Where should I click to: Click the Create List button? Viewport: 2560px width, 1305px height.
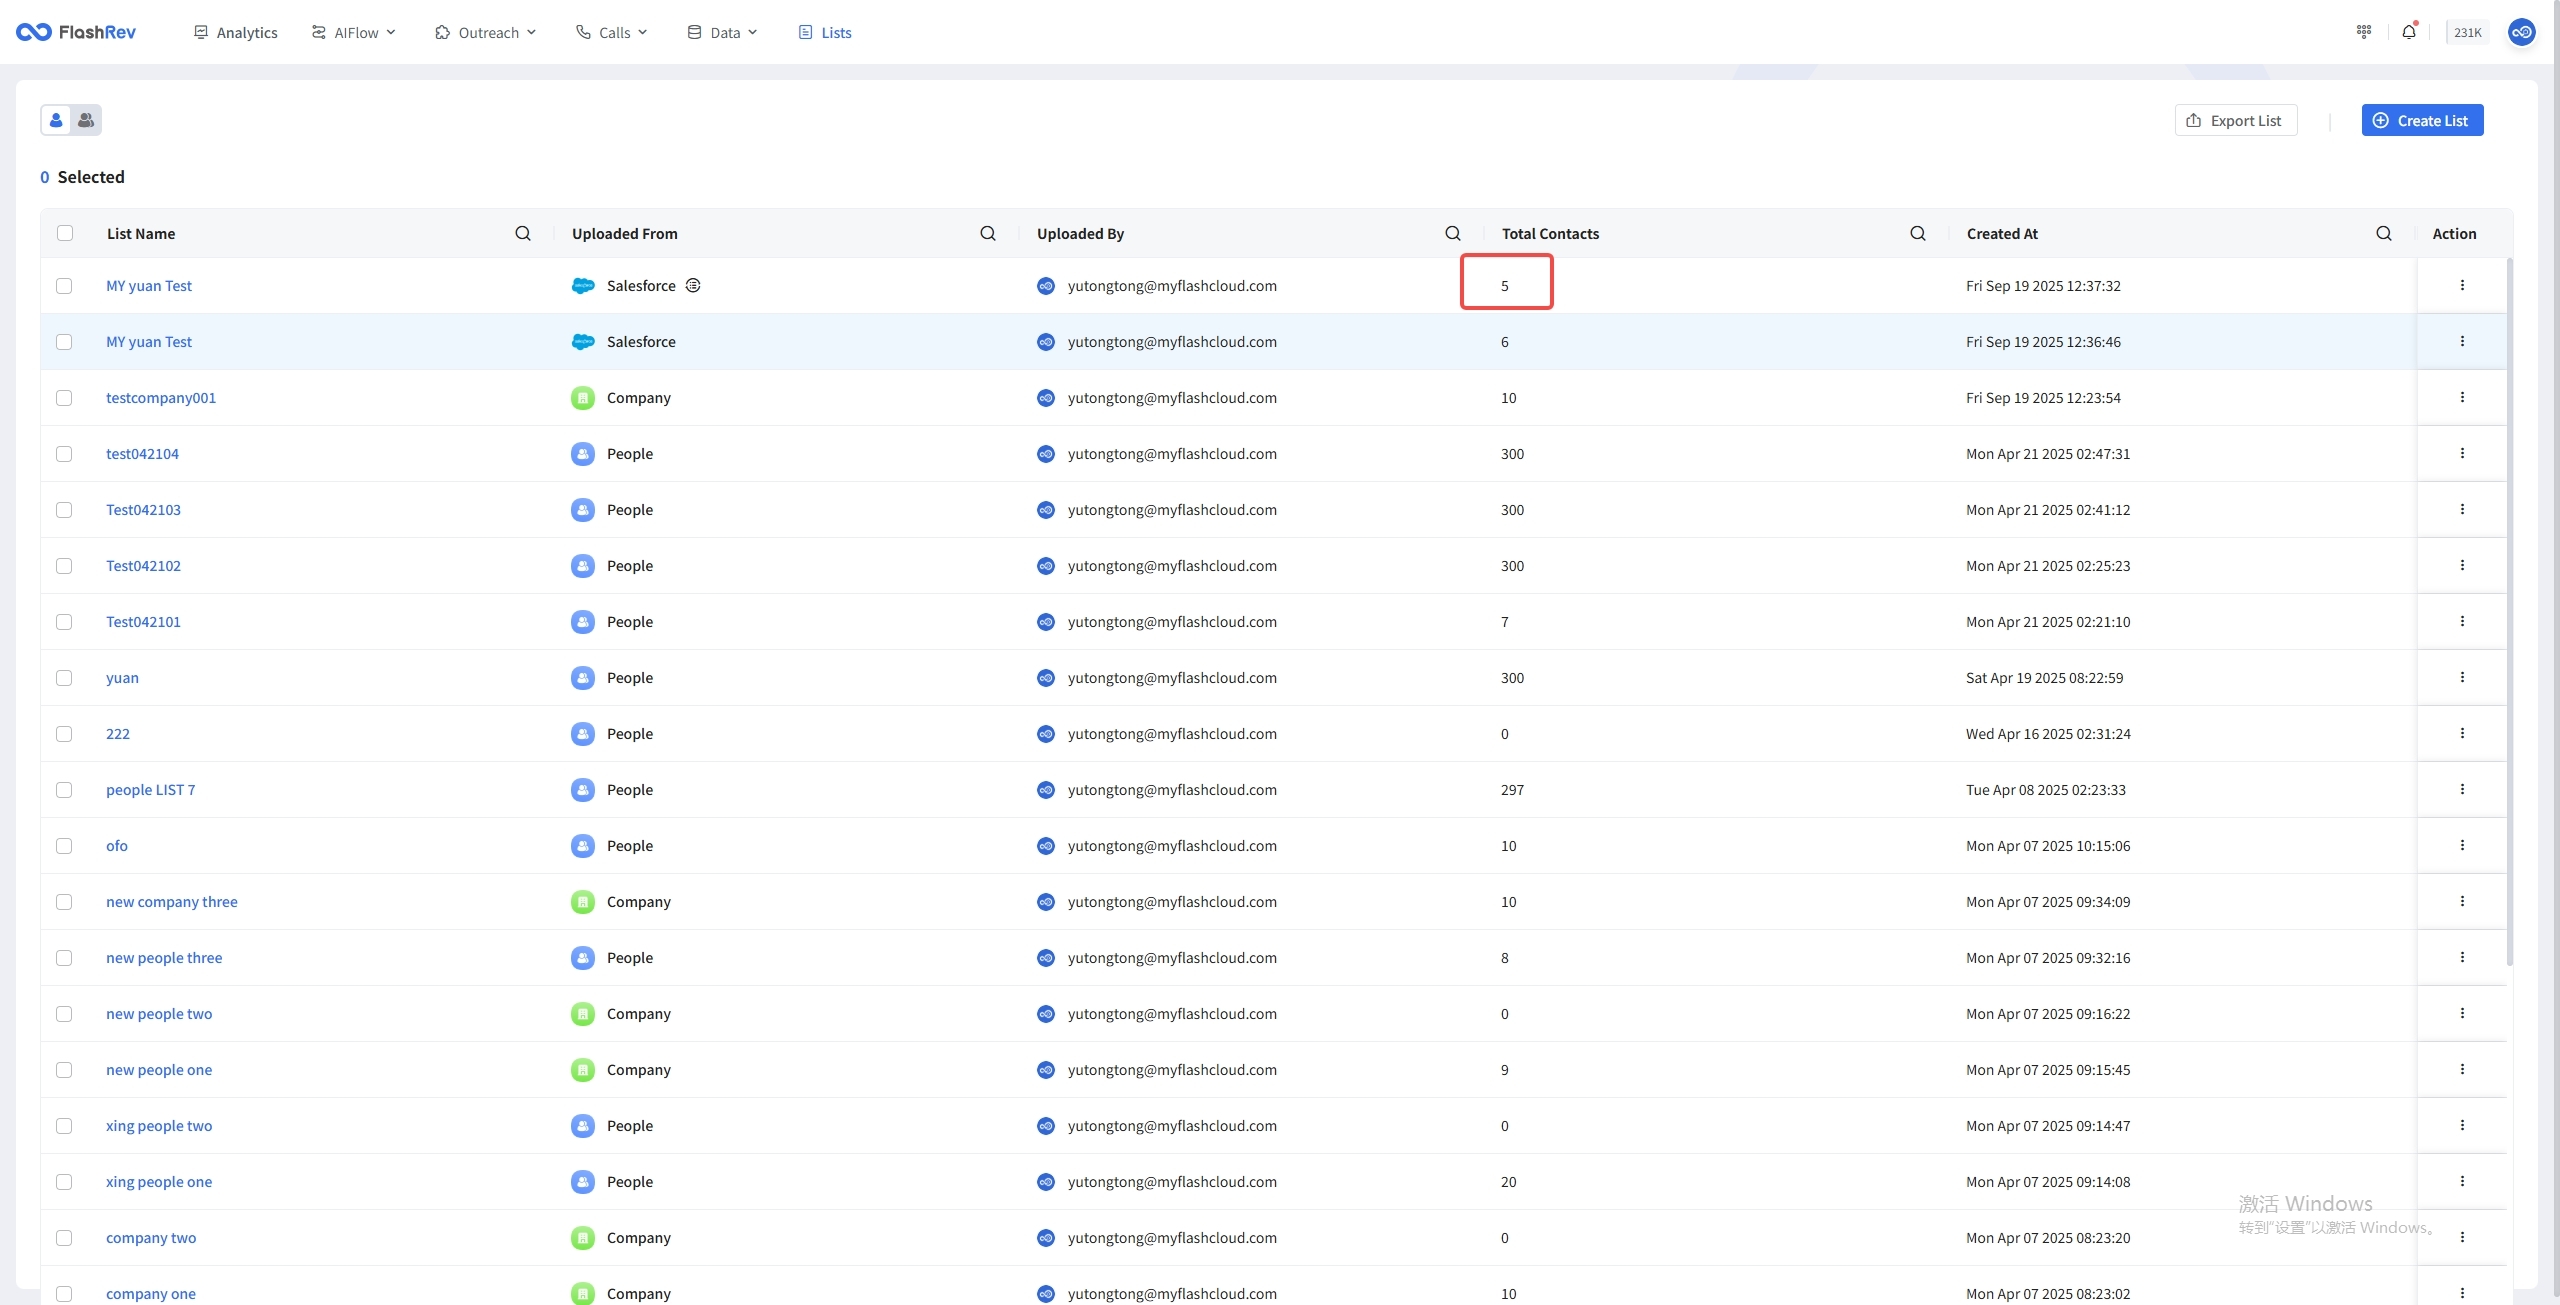point(2421,120)
